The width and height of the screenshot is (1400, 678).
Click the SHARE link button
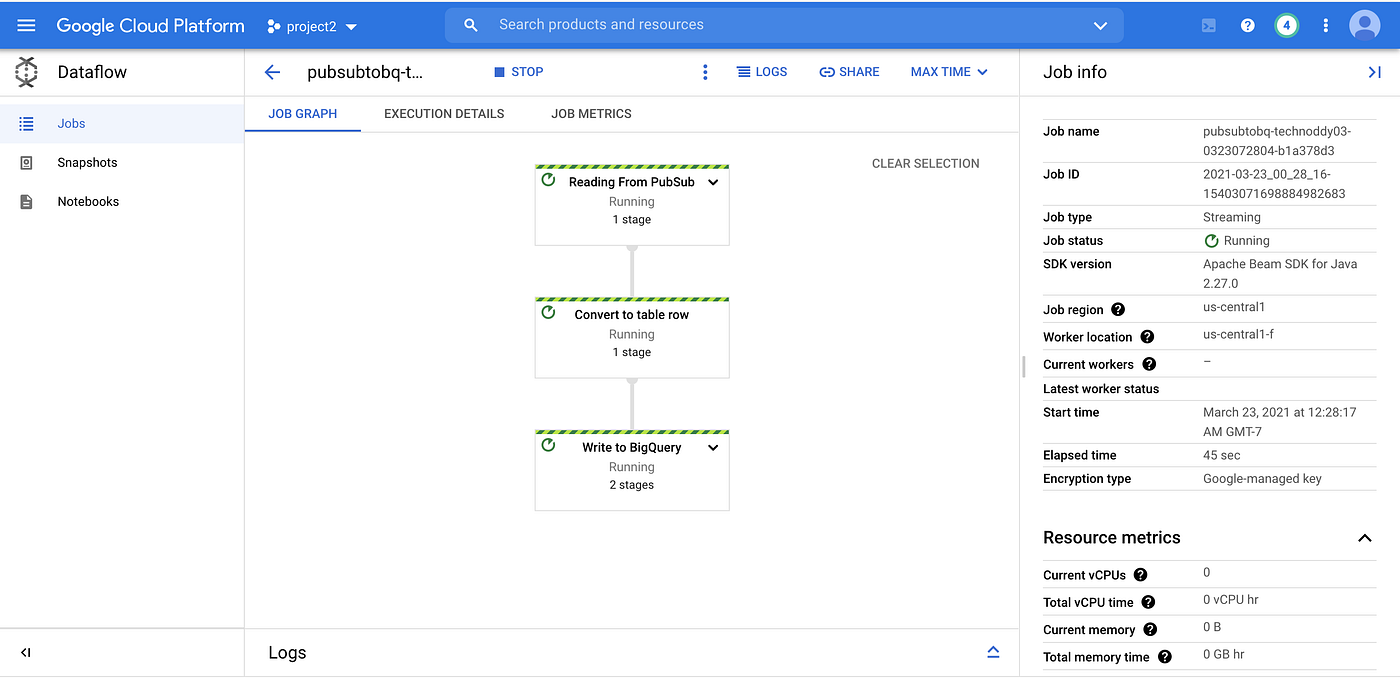pos(849,72)
